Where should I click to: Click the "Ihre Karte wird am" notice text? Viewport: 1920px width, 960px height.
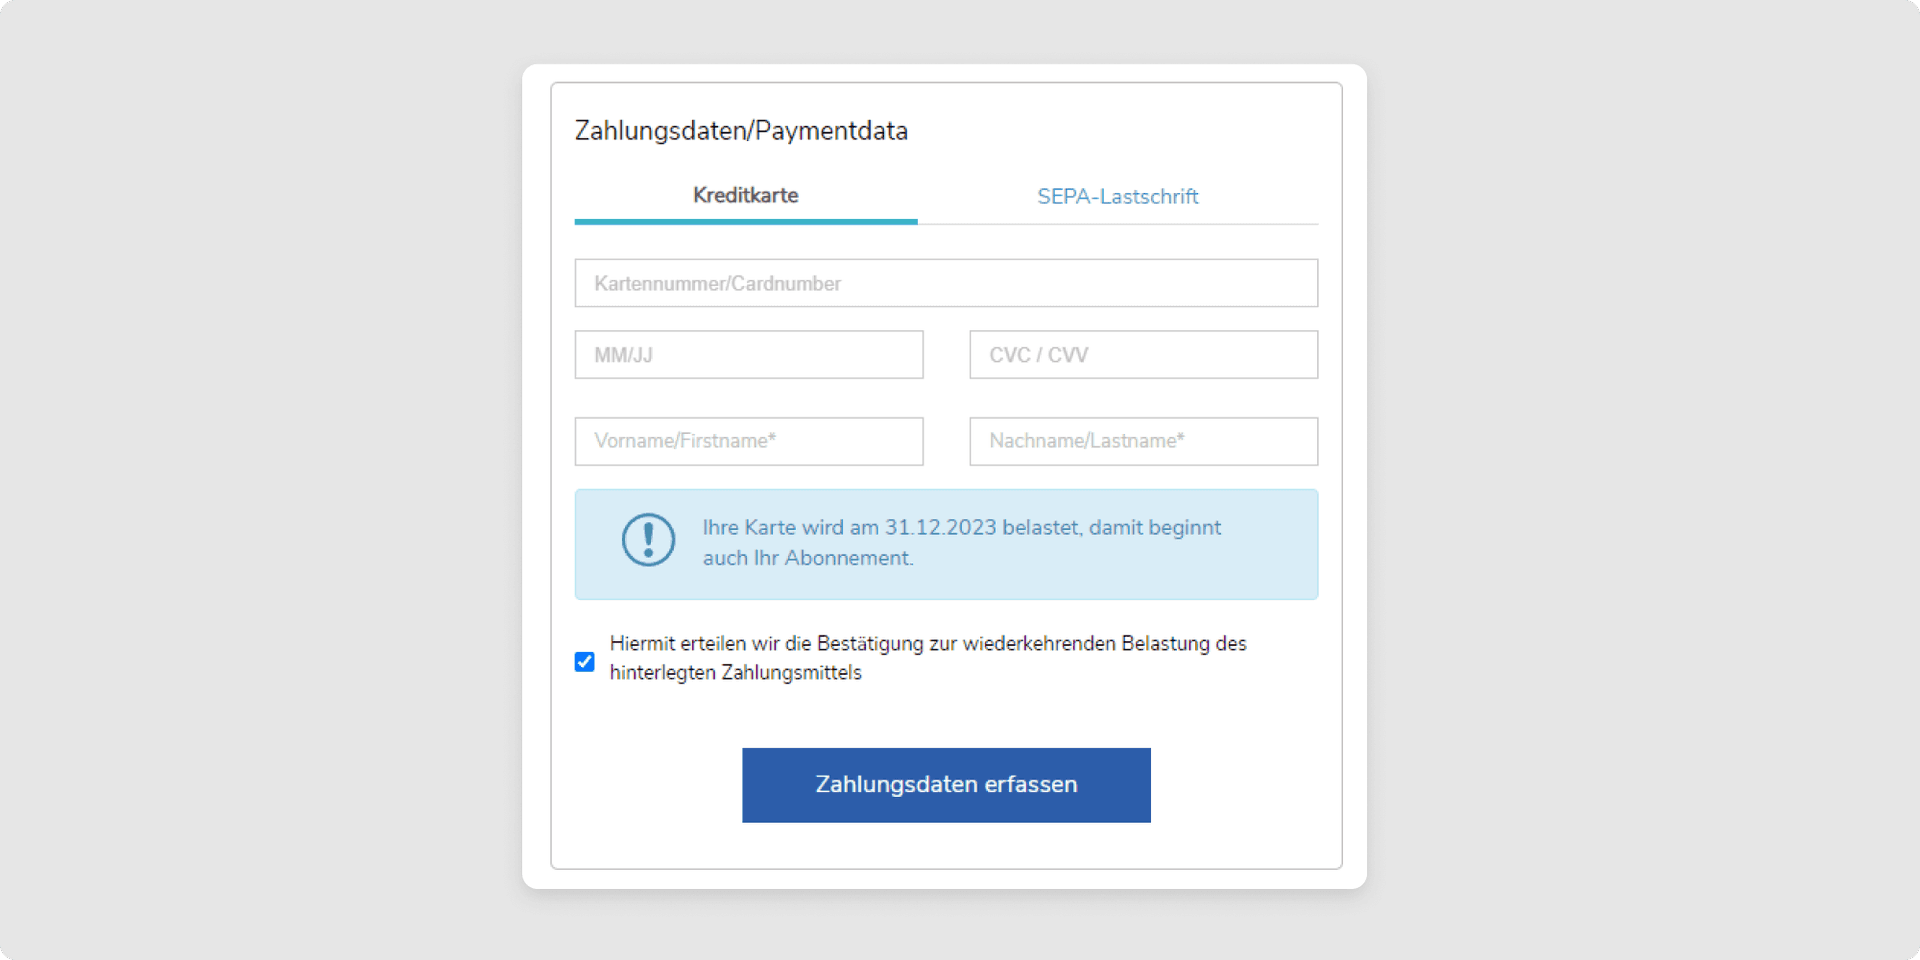[790, 528]
